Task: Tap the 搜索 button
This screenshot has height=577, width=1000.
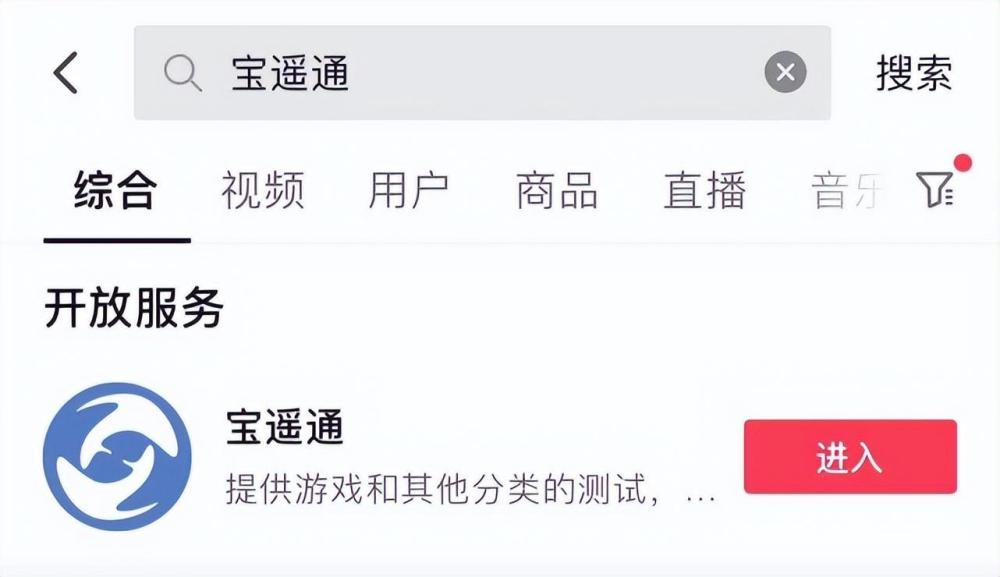Action: [914, 70]
